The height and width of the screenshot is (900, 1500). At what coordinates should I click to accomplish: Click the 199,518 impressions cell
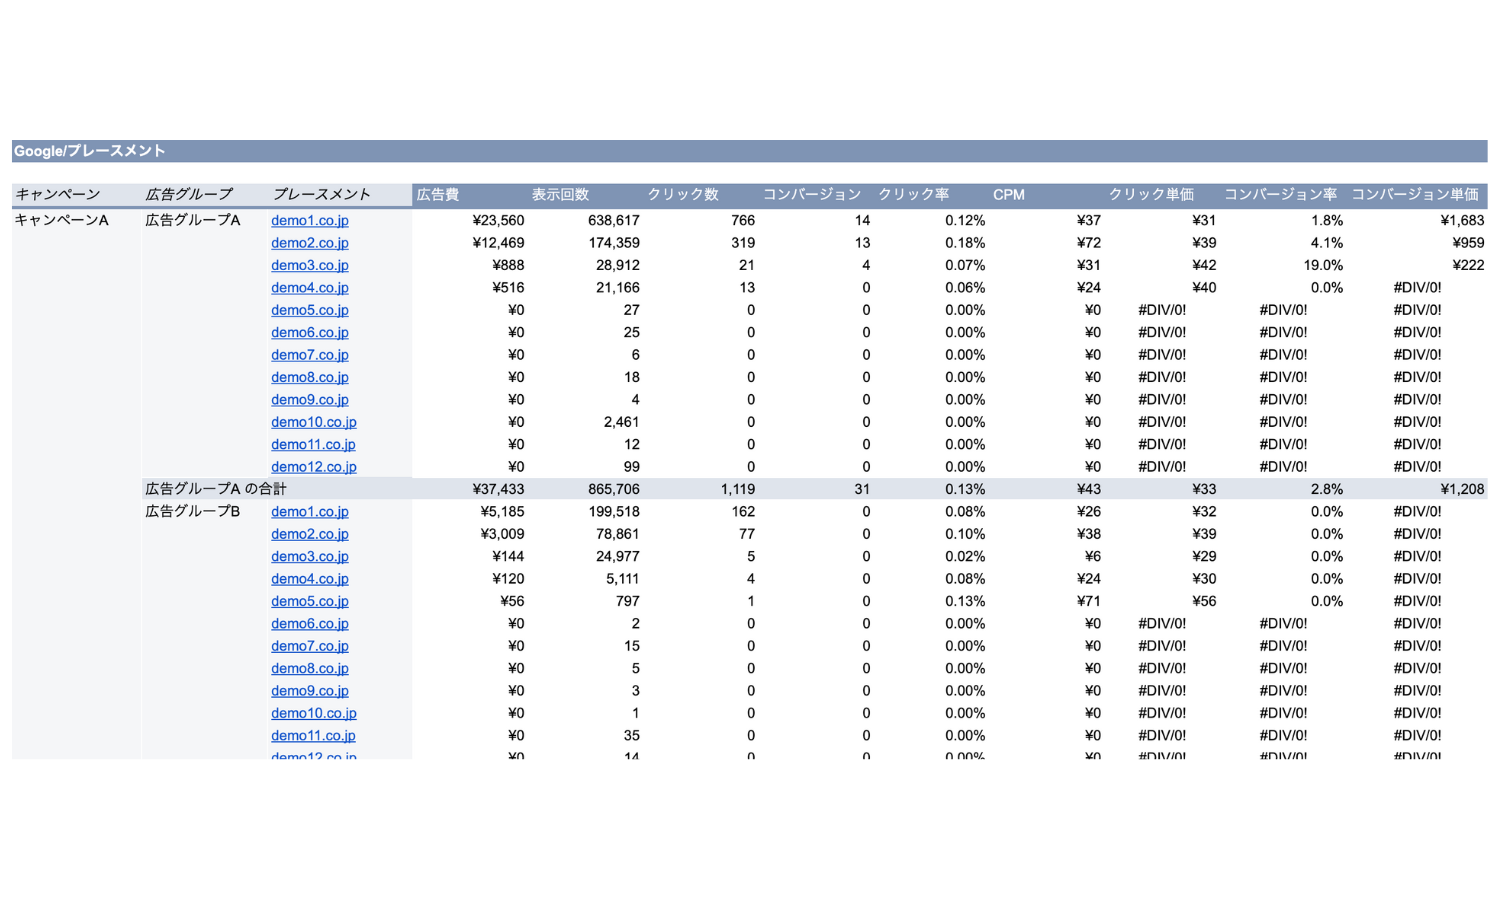tap(614, 512)
